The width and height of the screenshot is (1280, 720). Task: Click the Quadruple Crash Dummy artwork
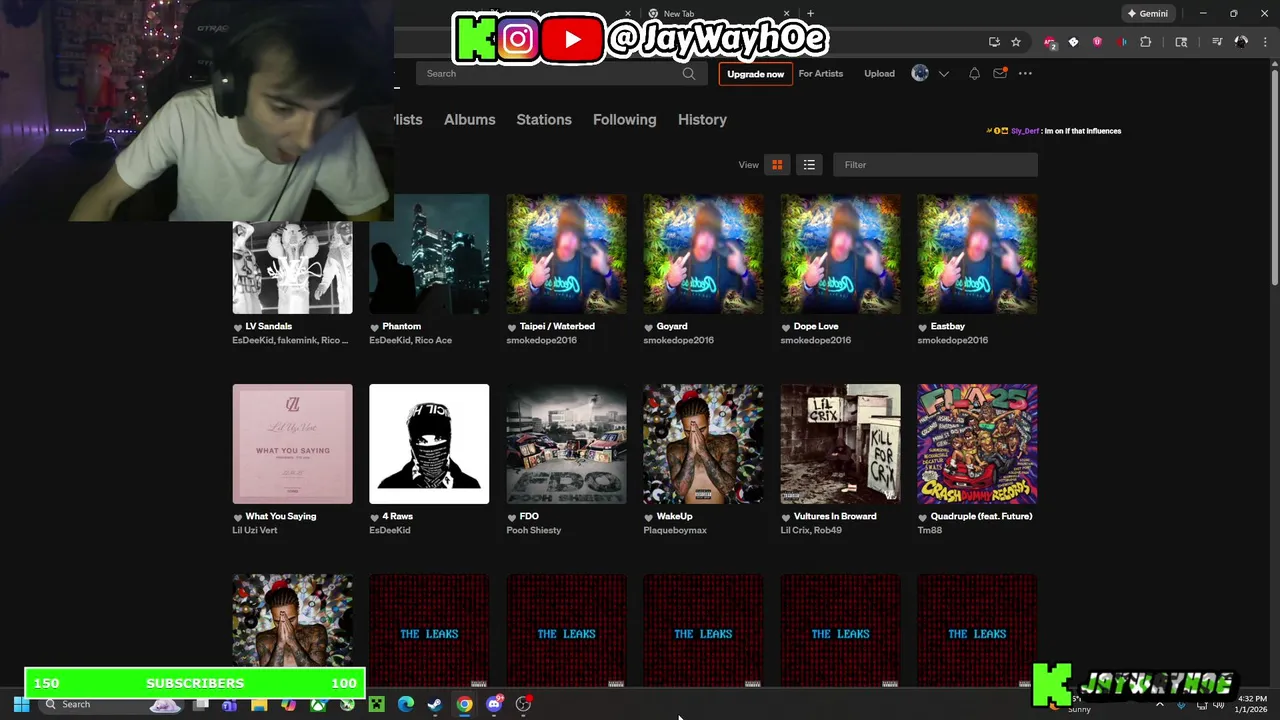977,444
